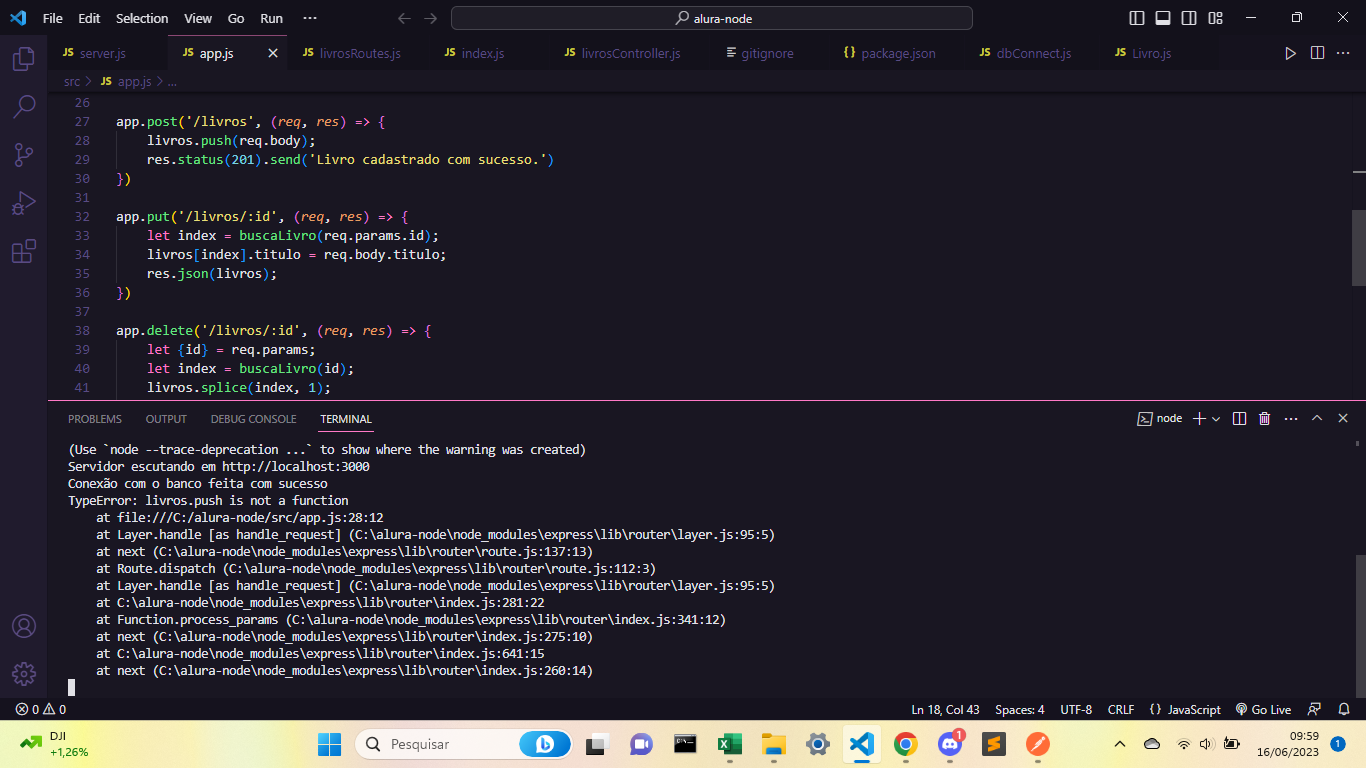Run the file with the play icon

(1290, 53)
